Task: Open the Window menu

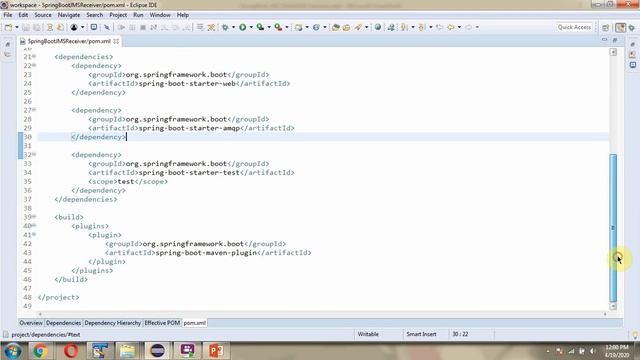Action: (160, 15)
